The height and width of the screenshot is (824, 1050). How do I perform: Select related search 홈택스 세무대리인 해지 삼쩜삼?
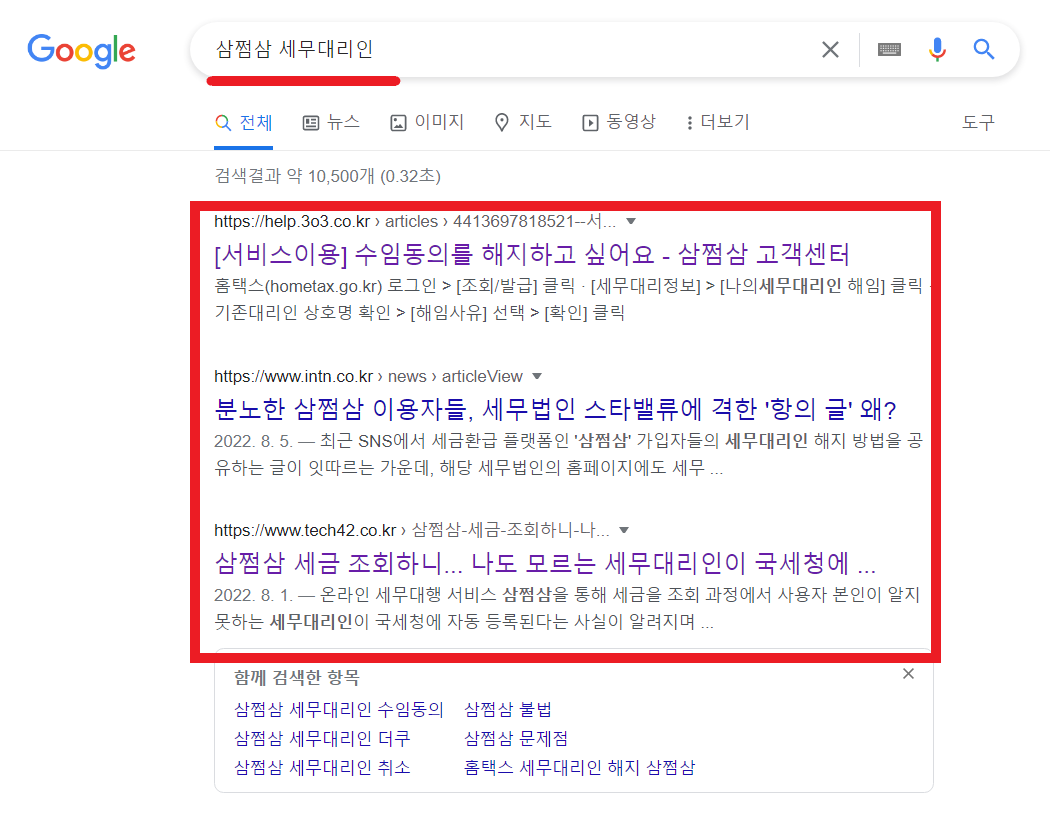580,767
